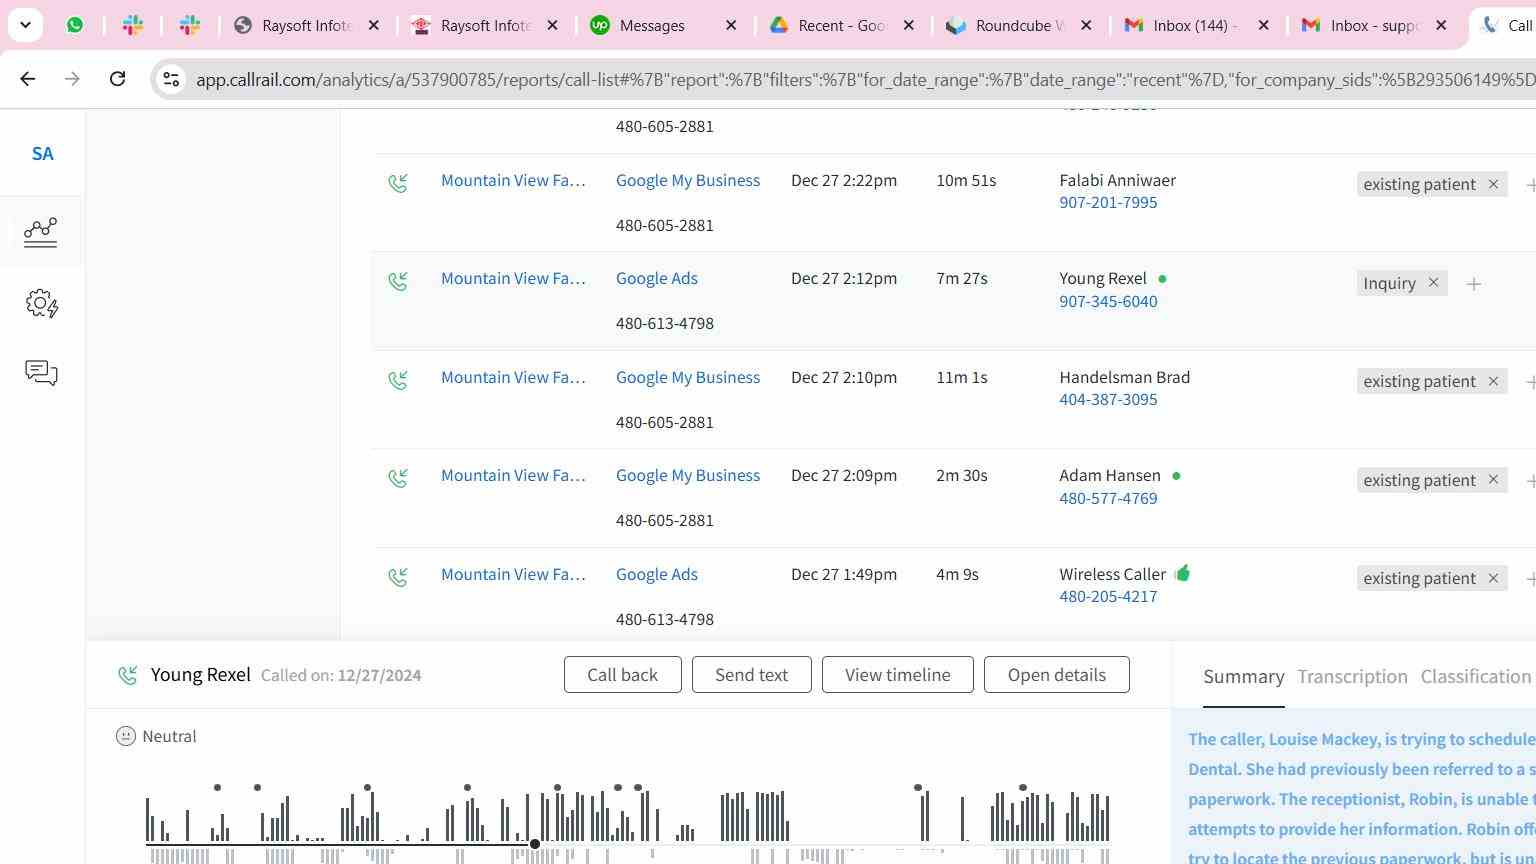Click phone number 907-345-6040
Screen dimensions: 1536x864
[1108, 301]
